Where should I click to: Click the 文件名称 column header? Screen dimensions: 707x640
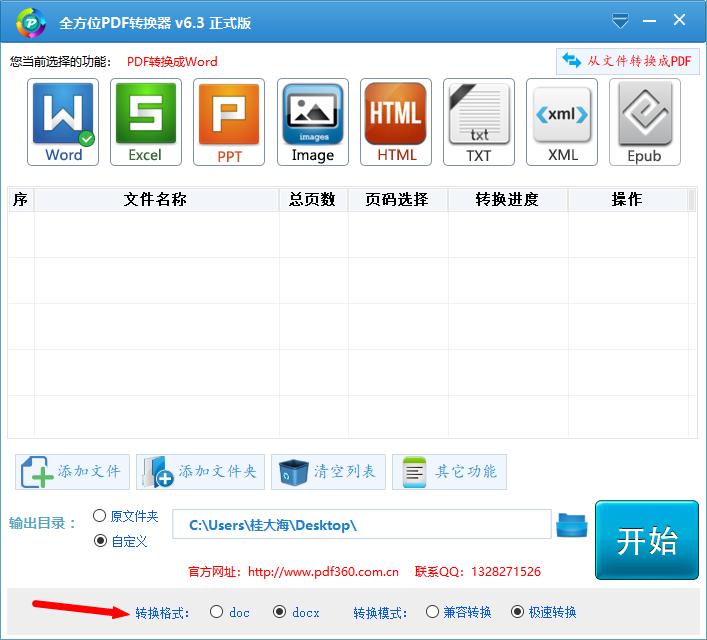(x=156, y=199)
